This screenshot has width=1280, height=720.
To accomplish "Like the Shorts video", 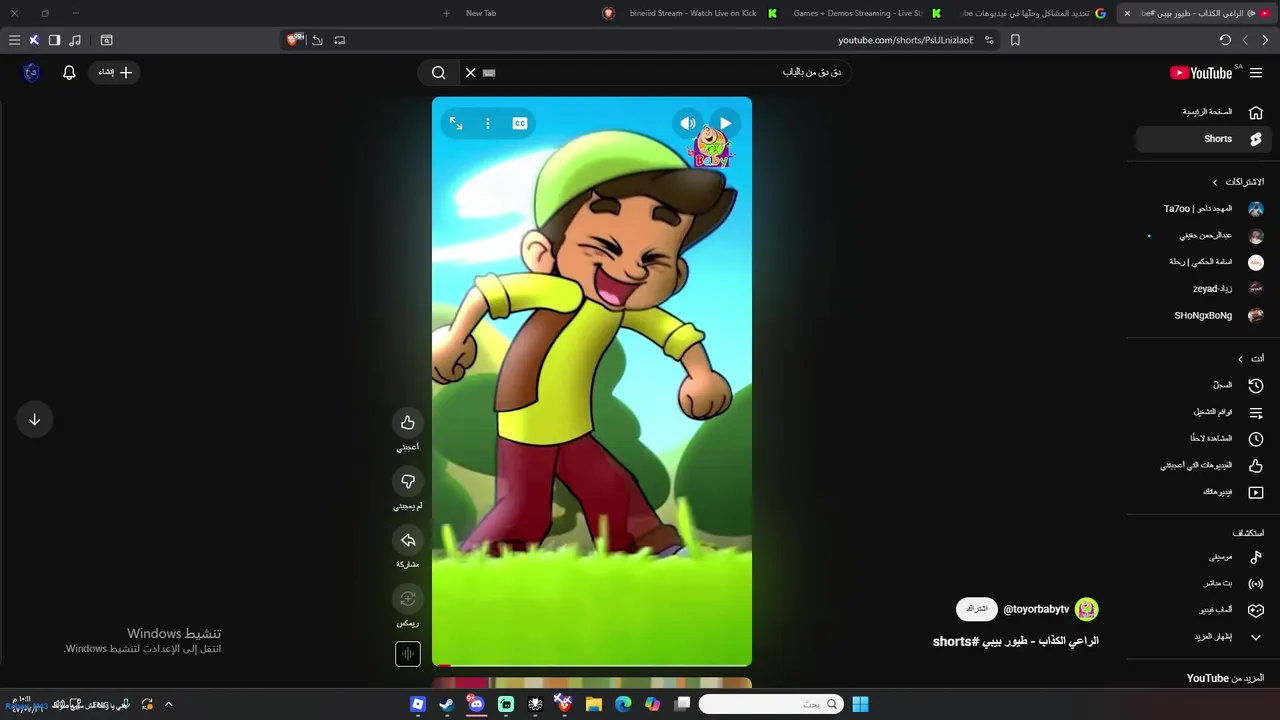I will click(x=408, y=422).
